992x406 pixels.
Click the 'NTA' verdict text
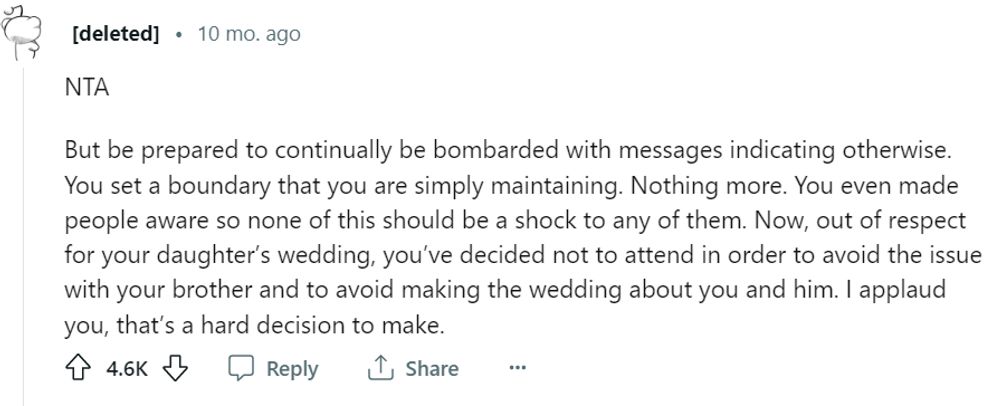(86, 89)
